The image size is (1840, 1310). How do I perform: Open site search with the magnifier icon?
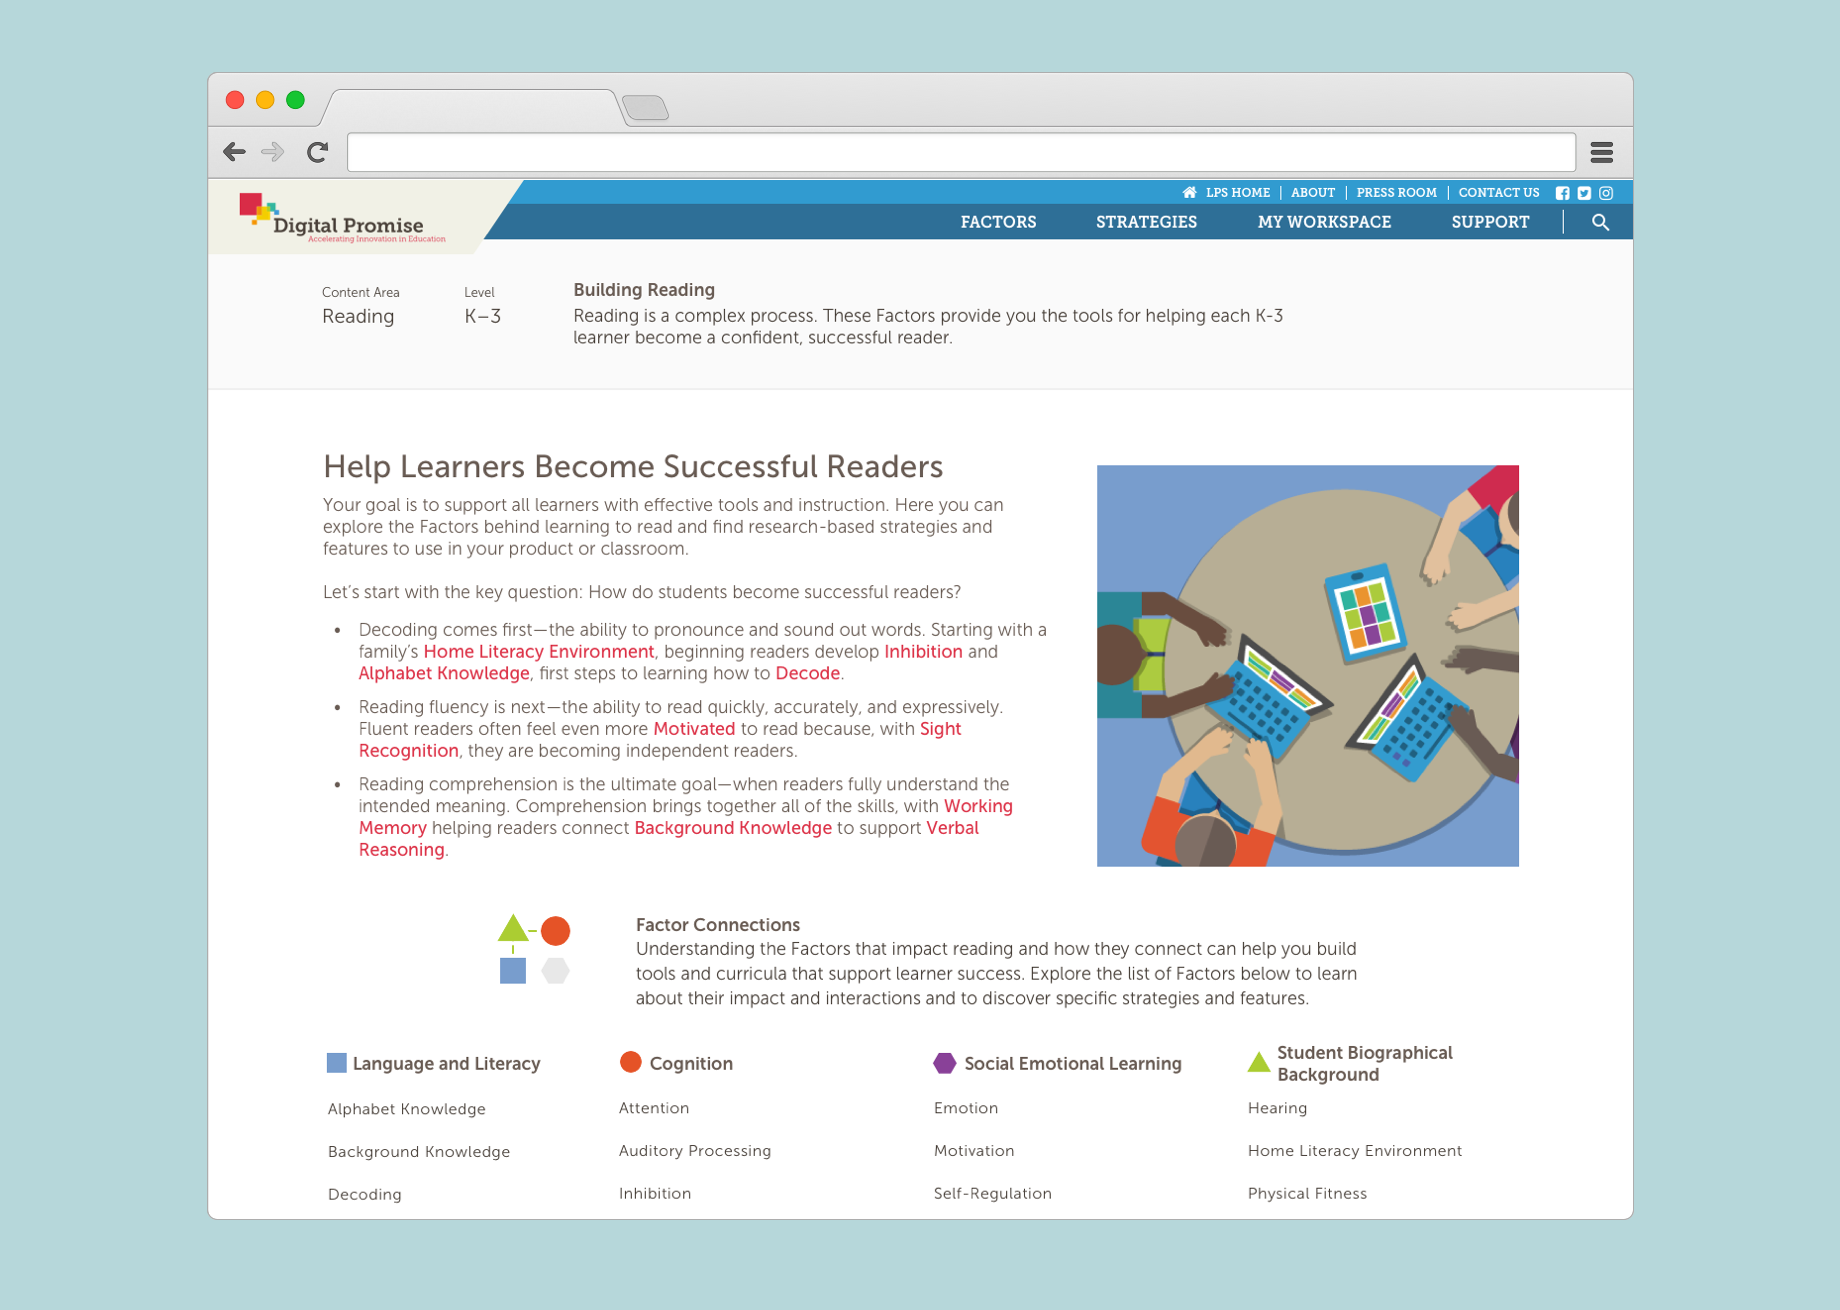pos(1600,222)
